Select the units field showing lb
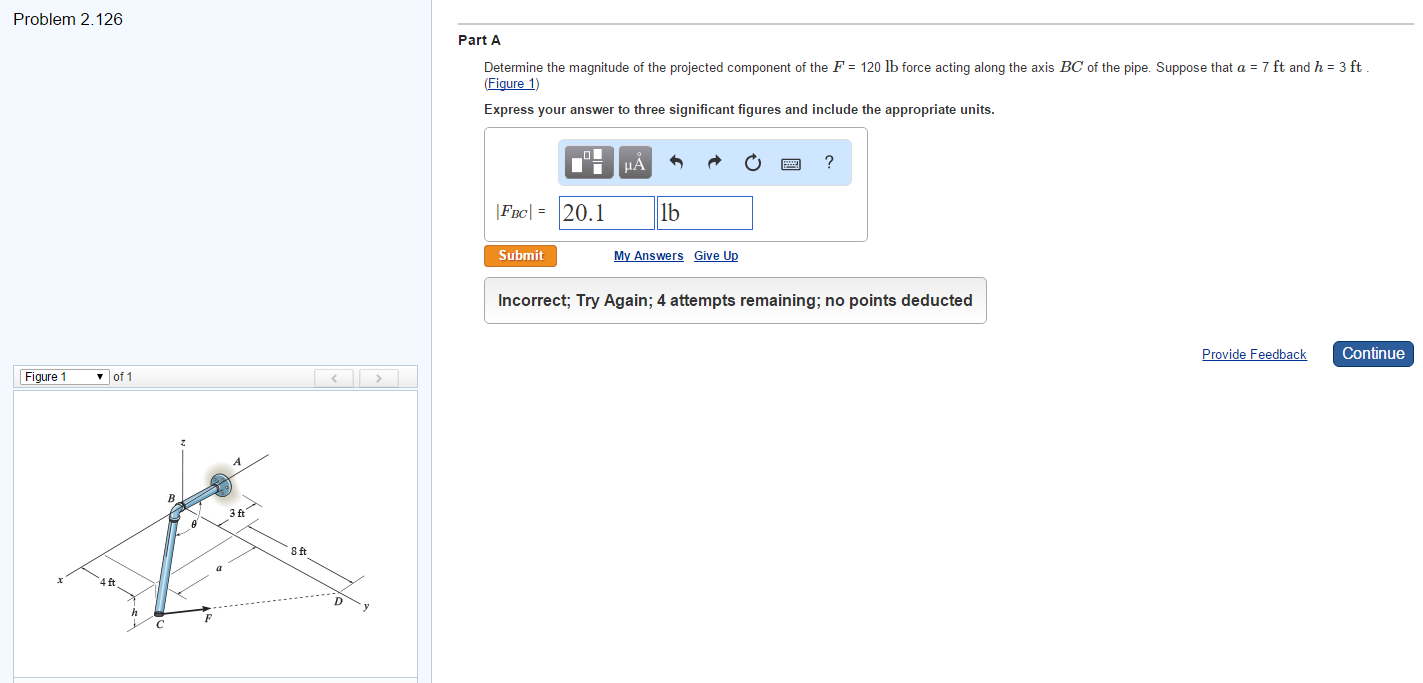This screenshot has height=683, width=1423. (x=704, y=212)
